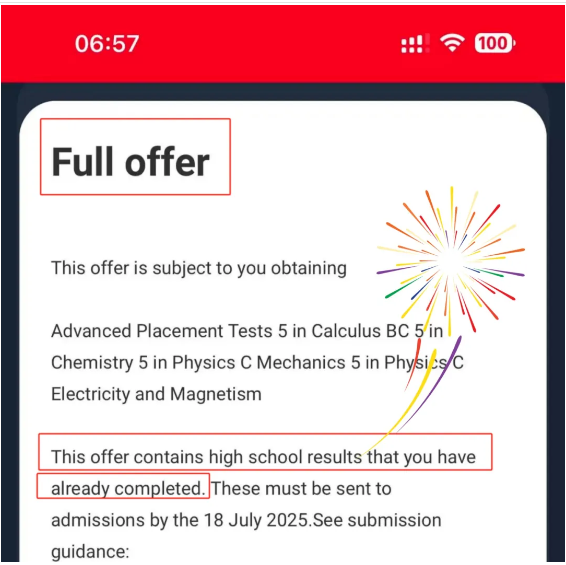Click the line 'Advanced Placement Tests 5 in Calculus BC'

click(x=230, y=331)
